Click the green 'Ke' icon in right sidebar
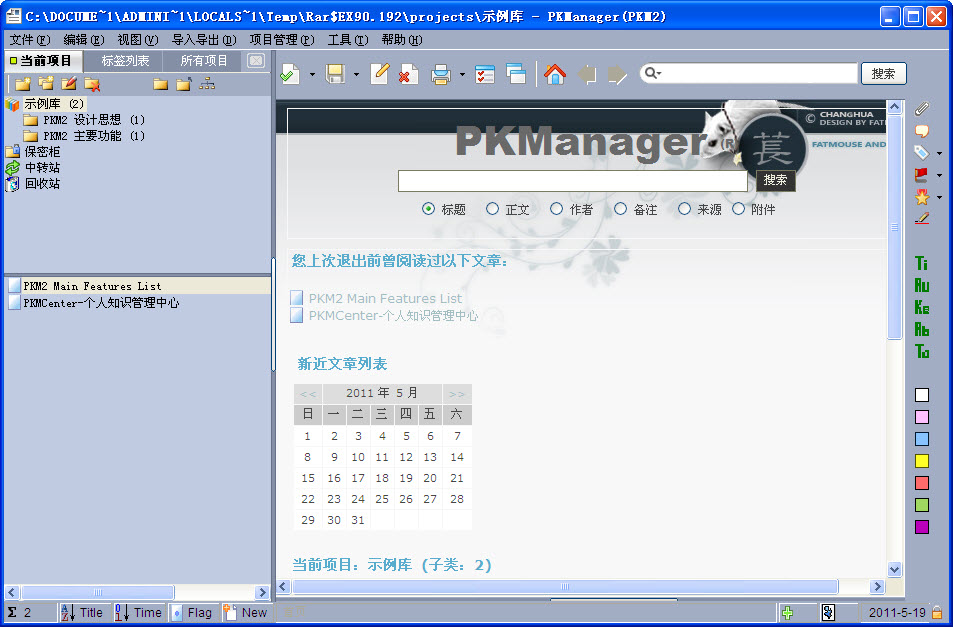Viewport: 953px width, 627px height. [x=922, y=307]
